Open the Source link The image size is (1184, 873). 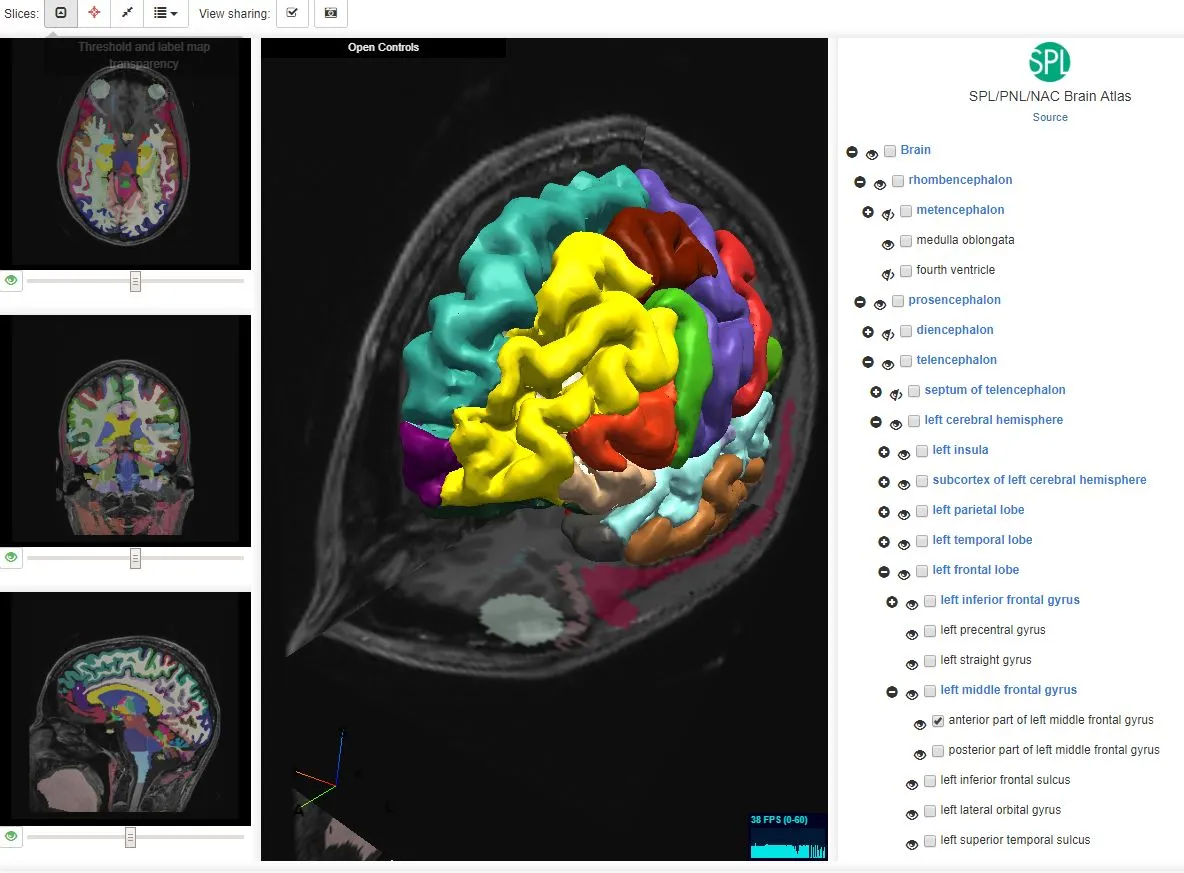(1049, 117)
